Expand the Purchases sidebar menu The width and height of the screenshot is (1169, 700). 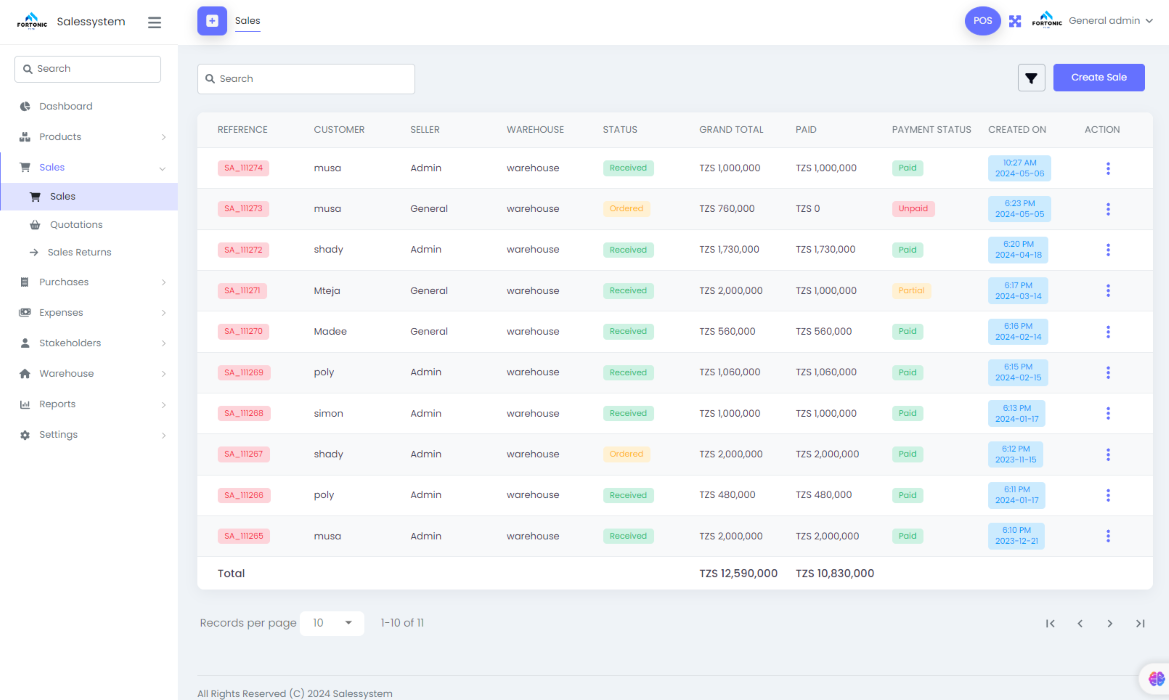(x=89, y=282)
